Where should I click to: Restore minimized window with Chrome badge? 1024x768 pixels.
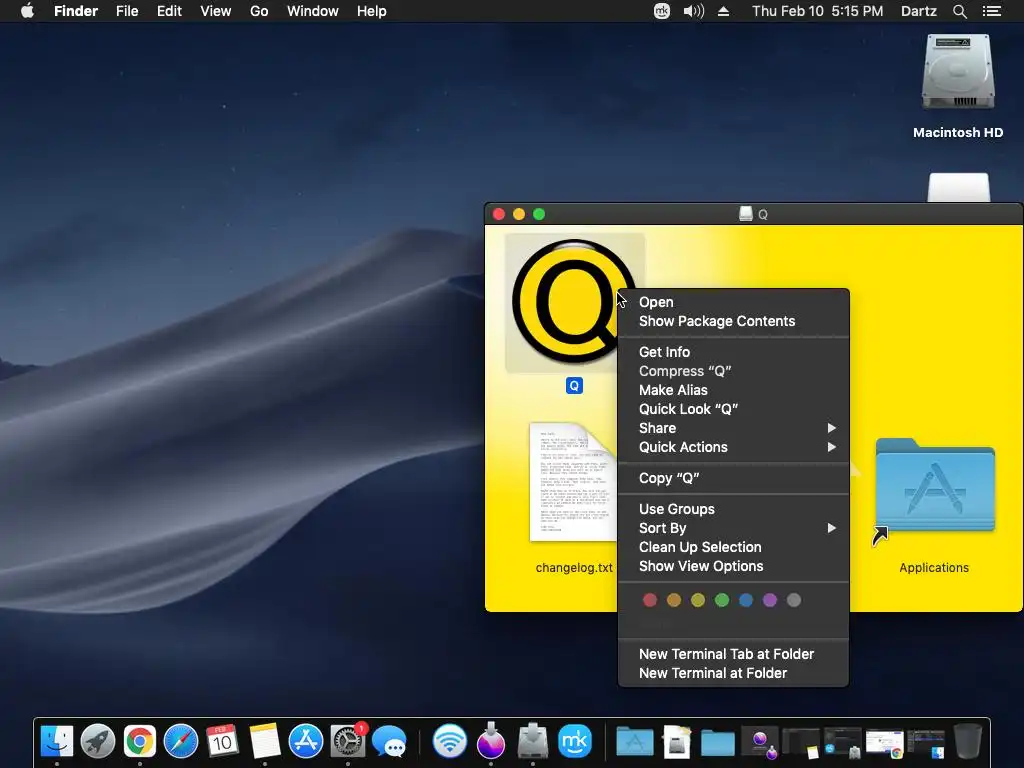coord(884,743)
